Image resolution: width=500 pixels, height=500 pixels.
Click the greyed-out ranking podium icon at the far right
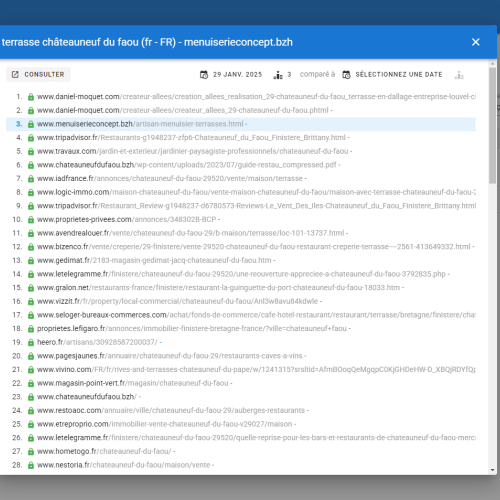(x=459, y=75)
